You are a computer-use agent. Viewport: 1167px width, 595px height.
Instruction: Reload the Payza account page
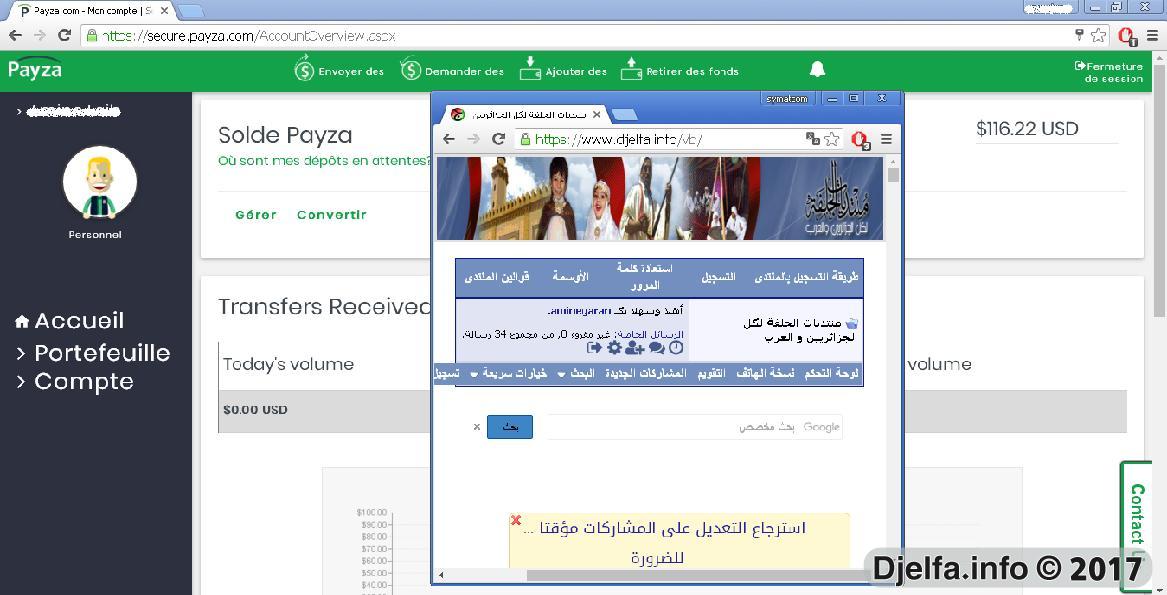[x=65, y=35]
